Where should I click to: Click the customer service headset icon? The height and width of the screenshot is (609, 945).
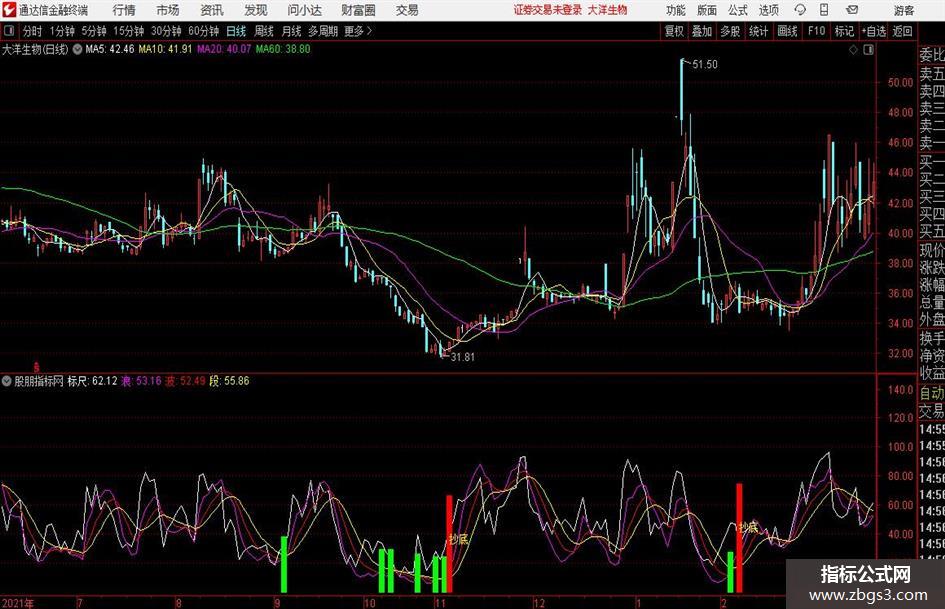800,10
